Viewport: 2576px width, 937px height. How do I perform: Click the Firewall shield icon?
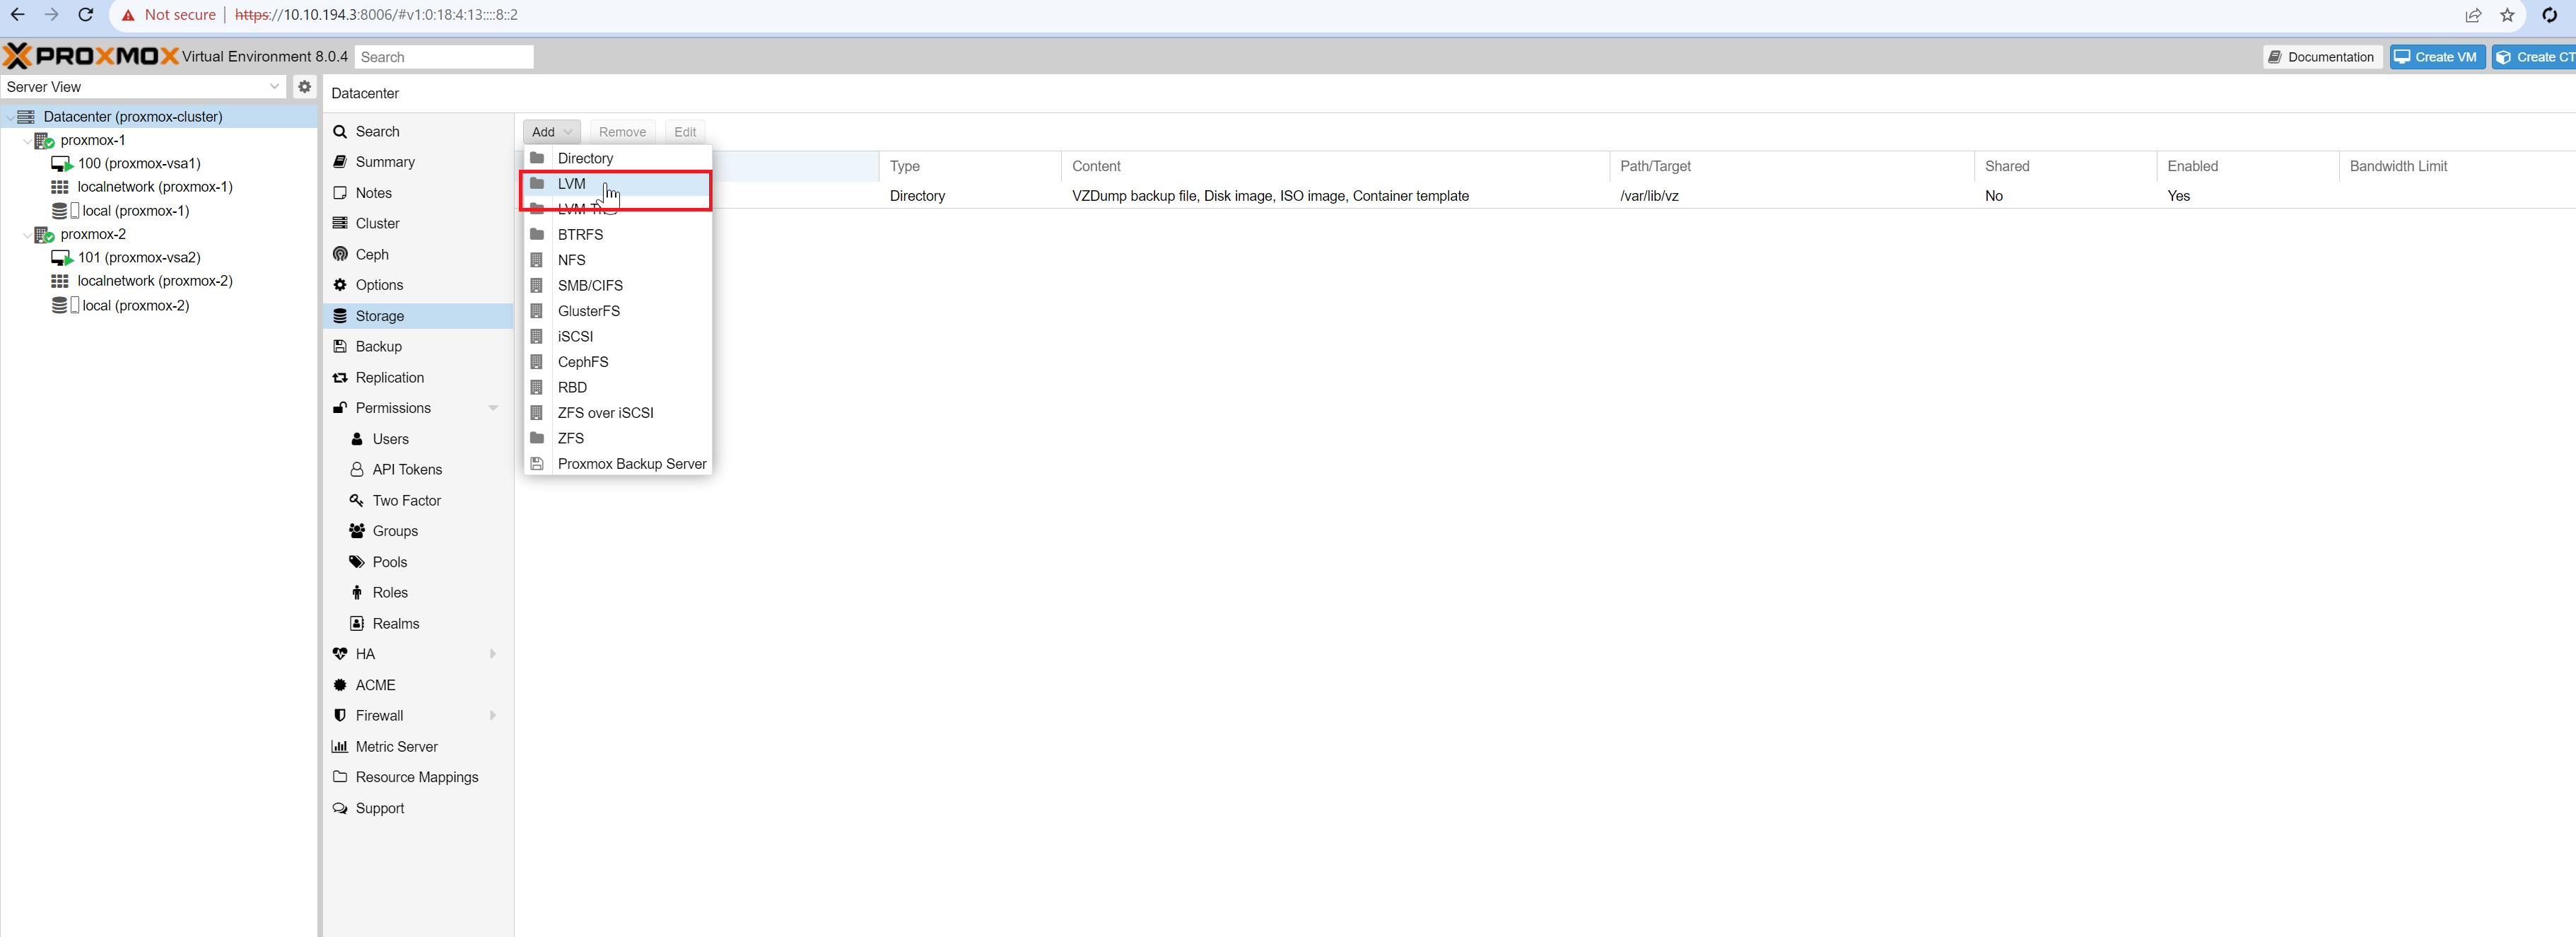click(x=340, y=715)
